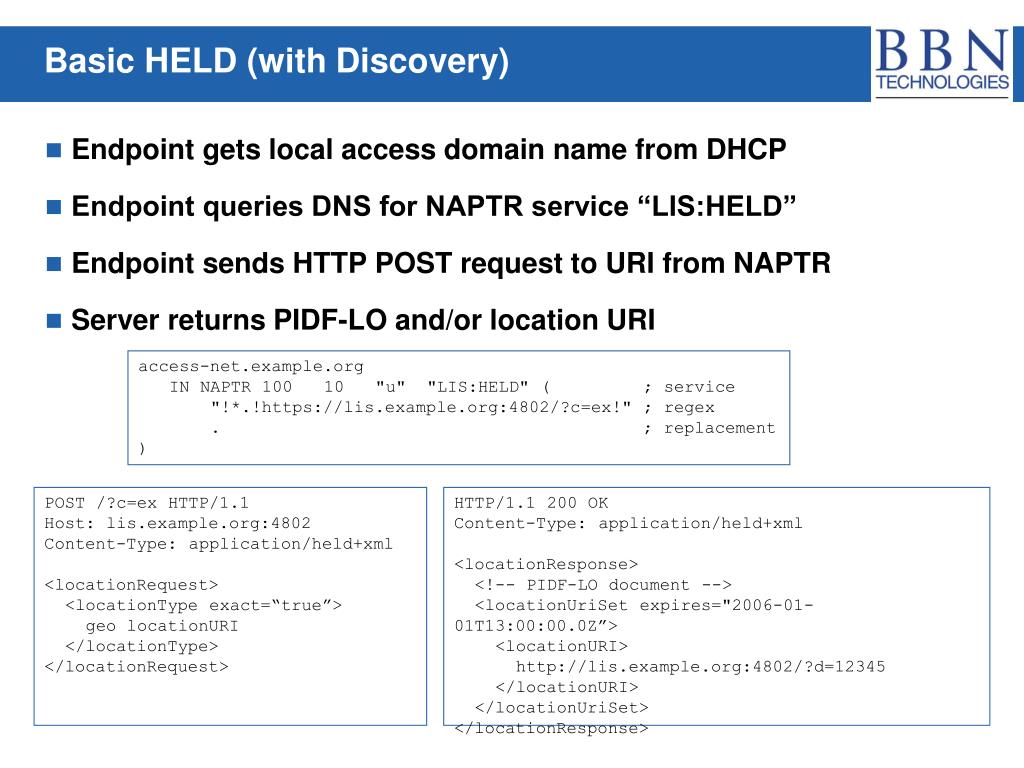Click the regex string with https://lis.example.org:4802/?c=ex
1024x768 pixels.
pyautogui.click(x=421, y=408)
